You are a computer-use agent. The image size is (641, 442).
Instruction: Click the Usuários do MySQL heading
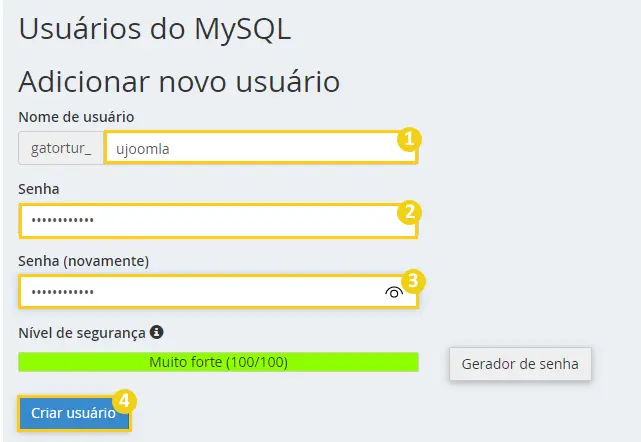[155, 29]
